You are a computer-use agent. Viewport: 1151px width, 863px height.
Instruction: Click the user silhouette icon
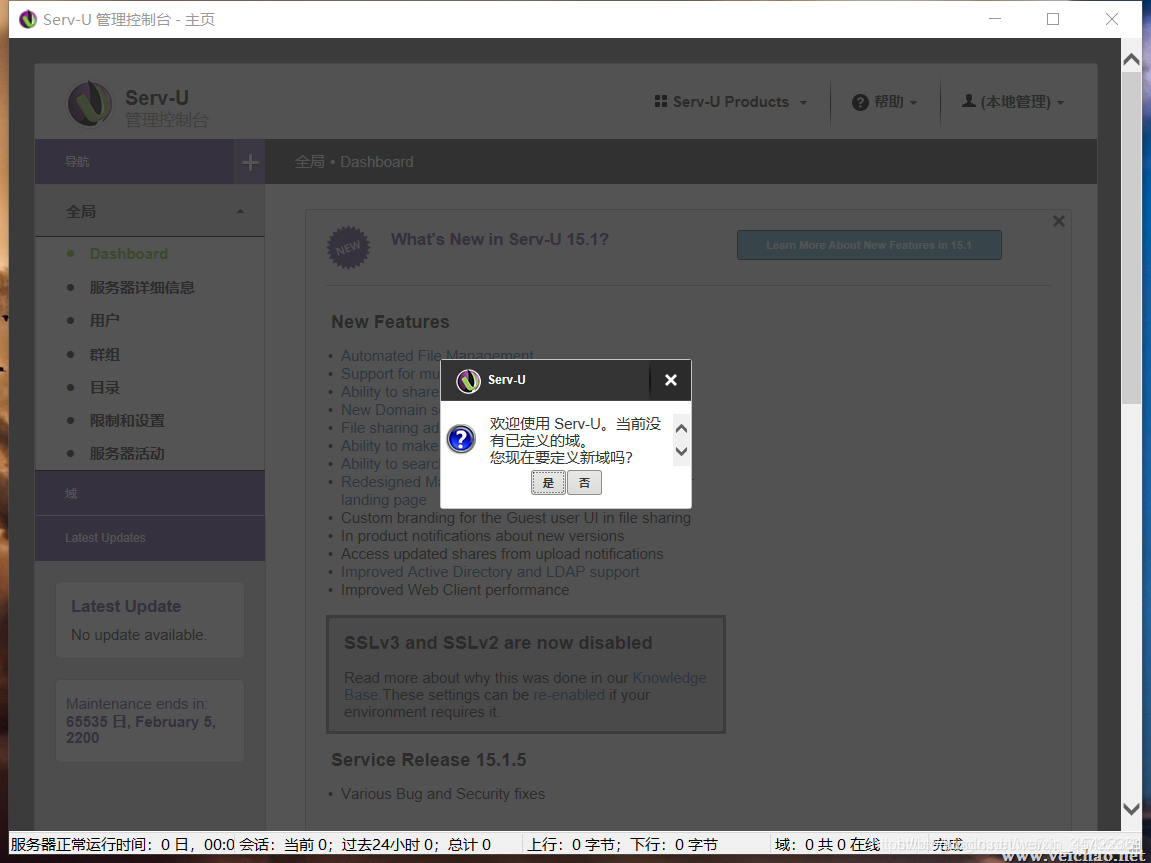pos(968,101)
